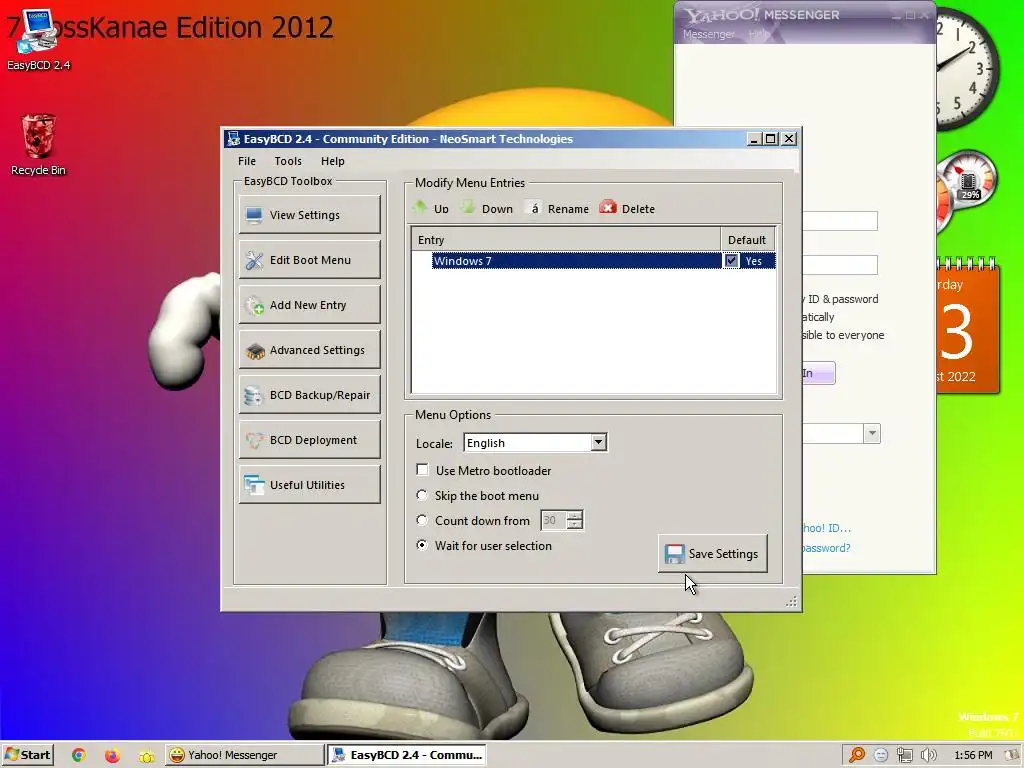Click the yellow quick launch icon beside Firefox

click(146, 756)
